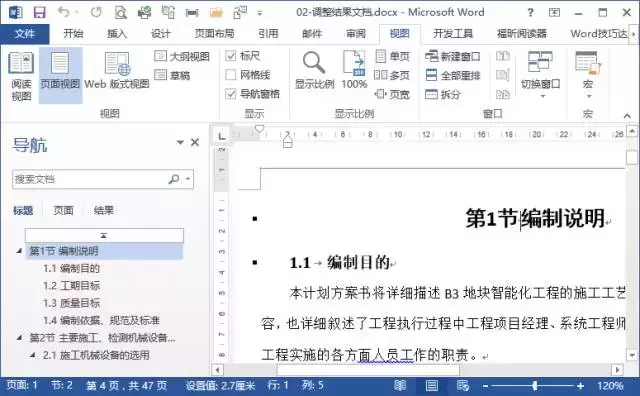
Task: Show Pages (页面) tab in navigation pane
Action: 63,210
